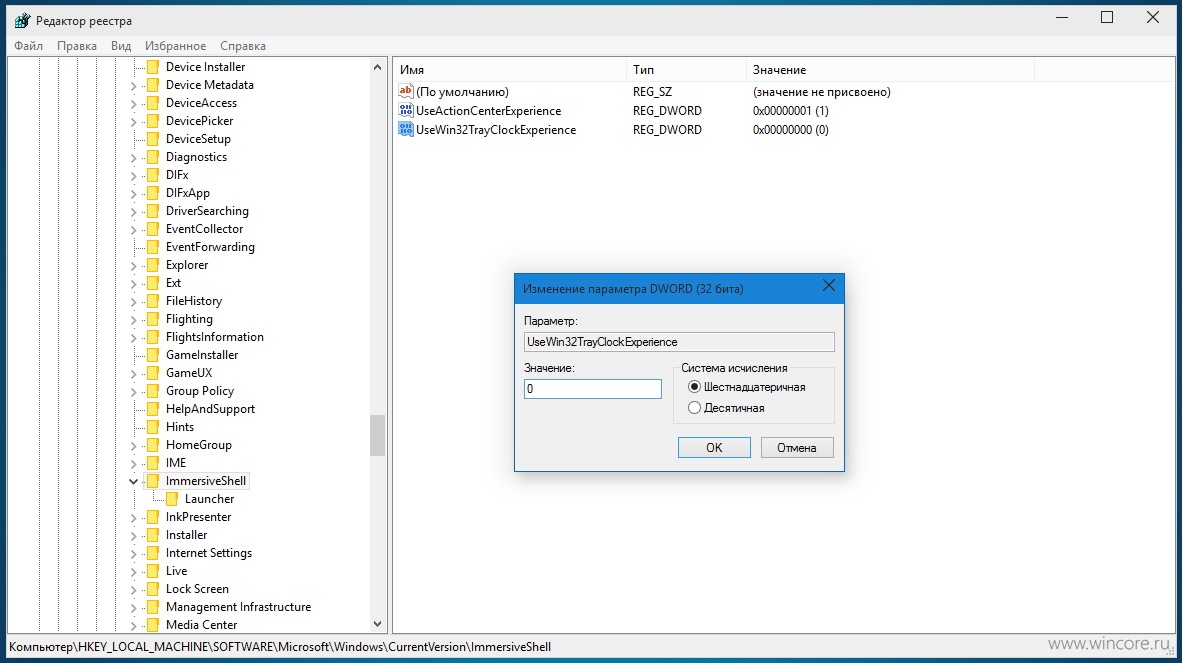Select the FlightsInformation tree item
1182x663 pixels.
point(215,337)
